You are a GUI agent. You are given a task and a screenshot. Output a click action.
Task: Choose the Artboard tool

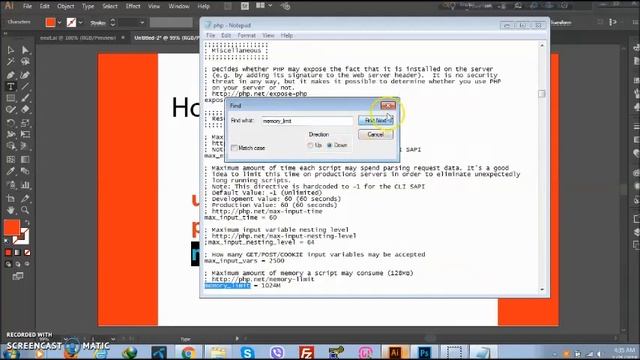pyautogui.click(x=11, y=198)
